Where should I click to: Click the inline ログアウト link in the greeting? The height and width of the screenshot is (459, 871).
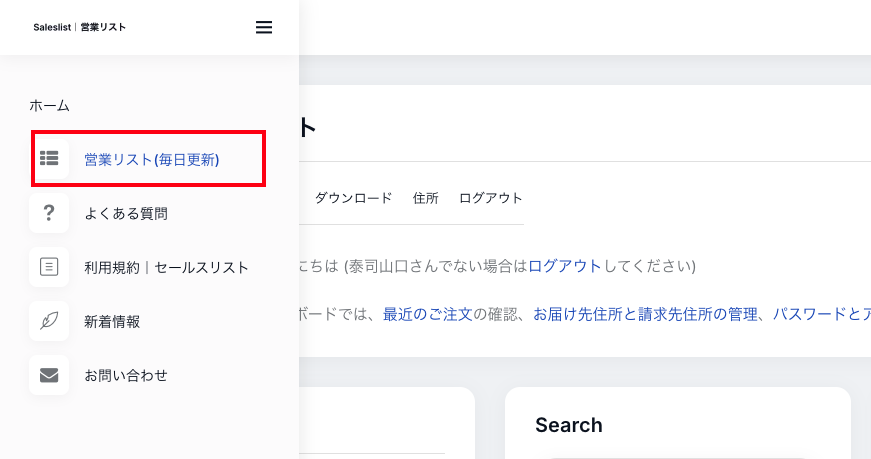[x=565, y=266]
